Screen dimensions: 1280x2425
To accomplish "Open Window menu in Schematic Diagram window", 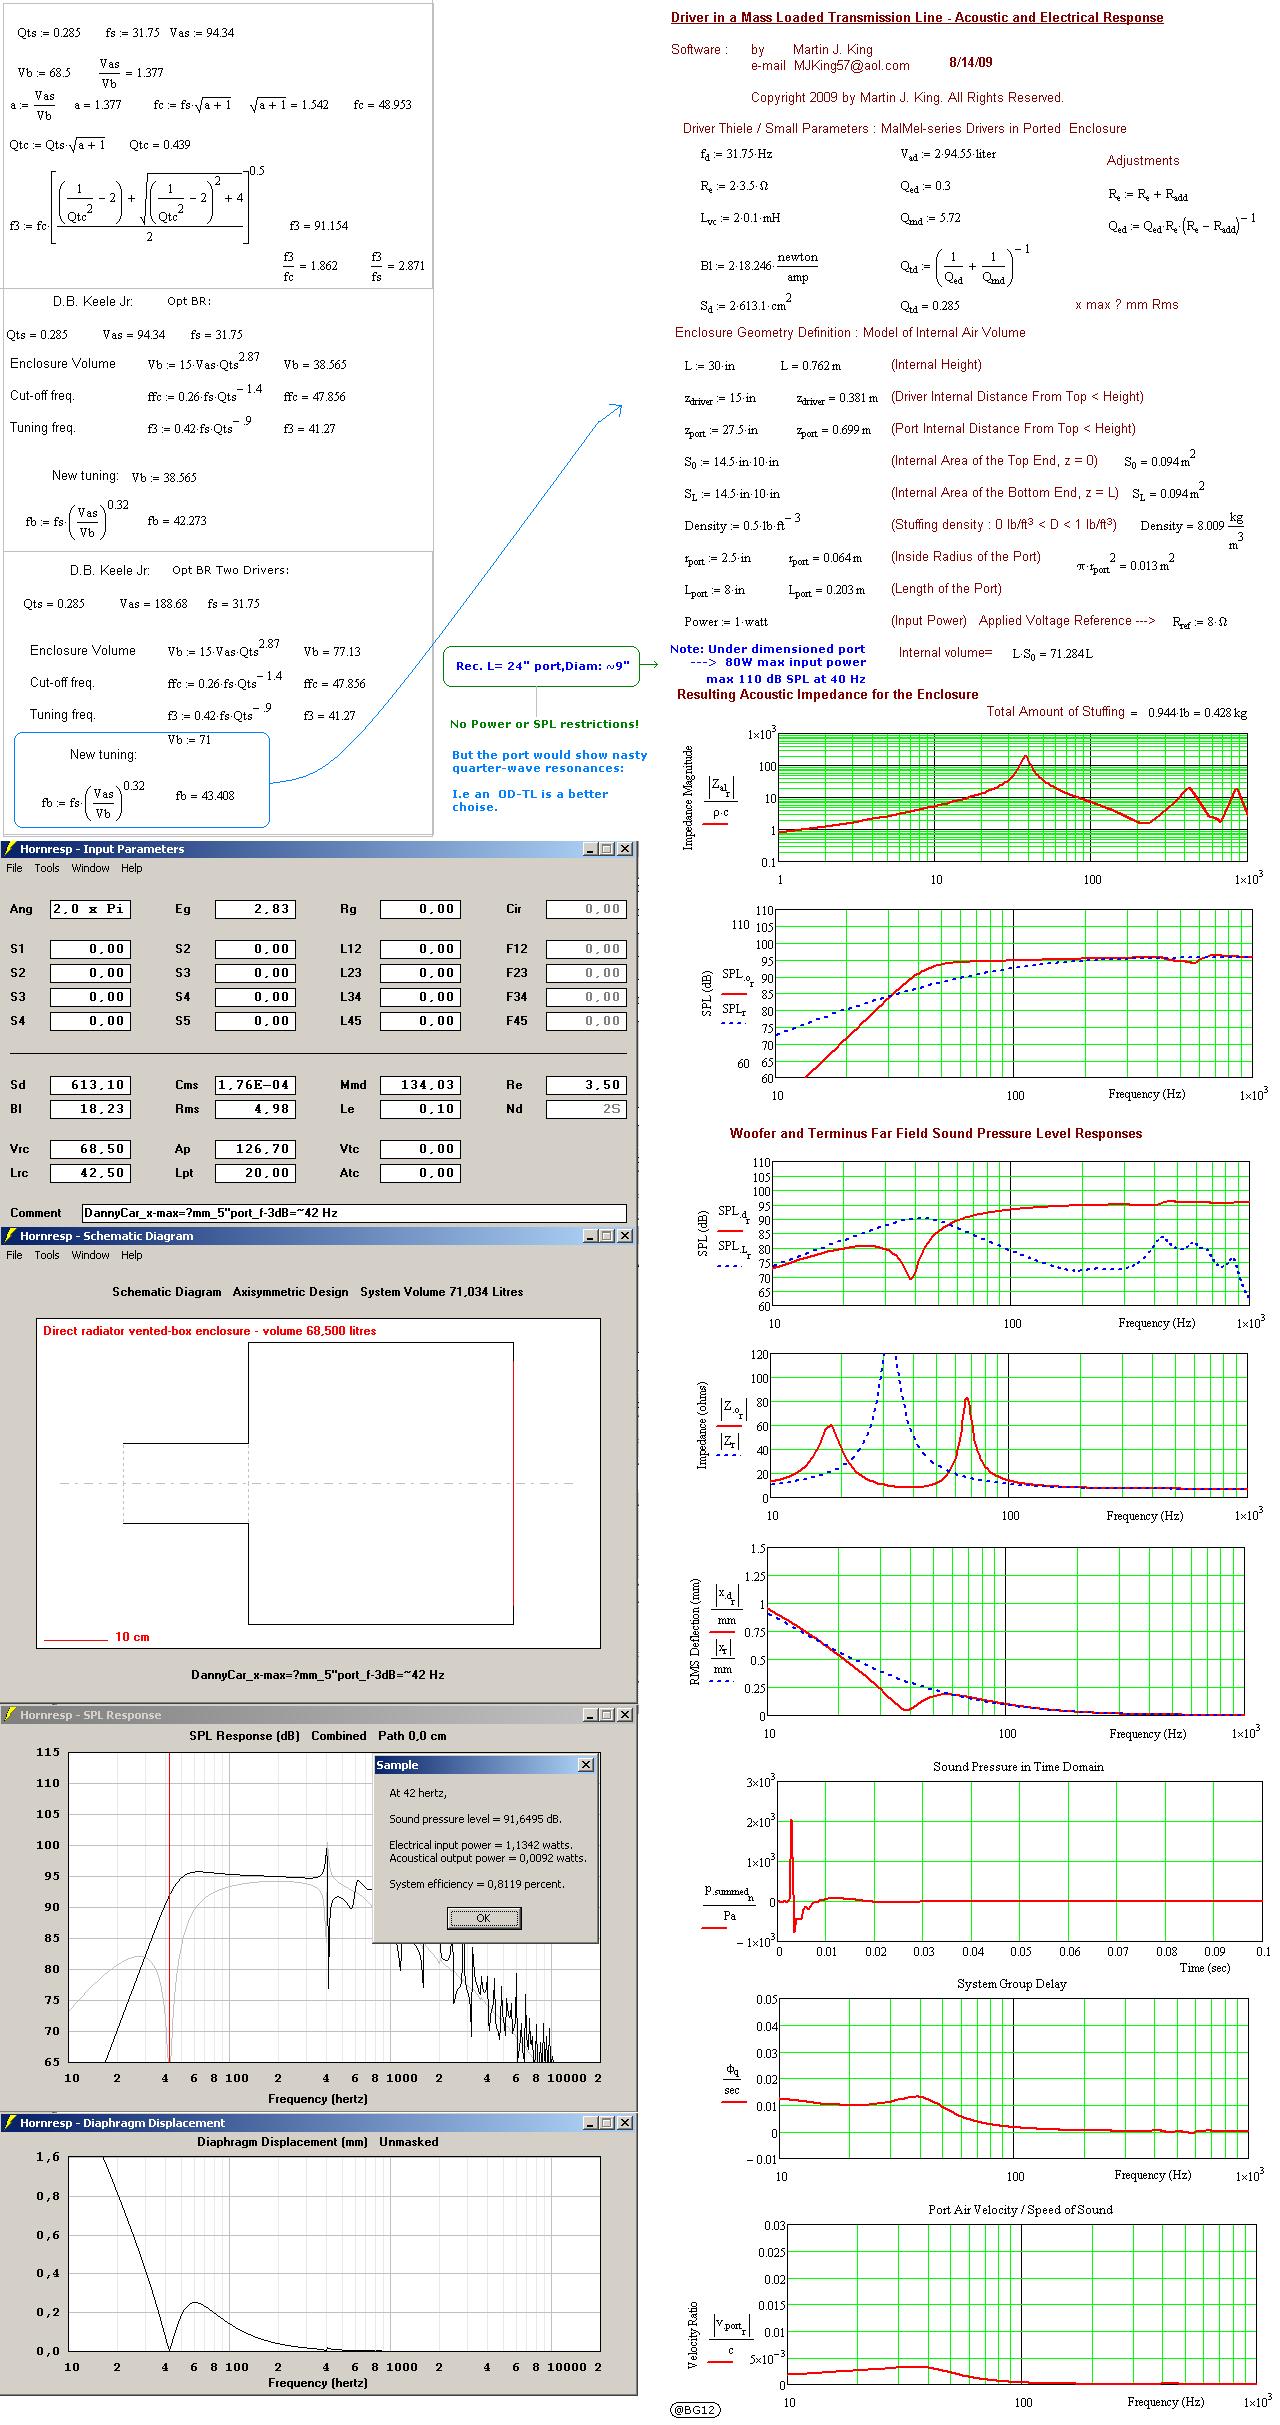I will pos(90,1255).
